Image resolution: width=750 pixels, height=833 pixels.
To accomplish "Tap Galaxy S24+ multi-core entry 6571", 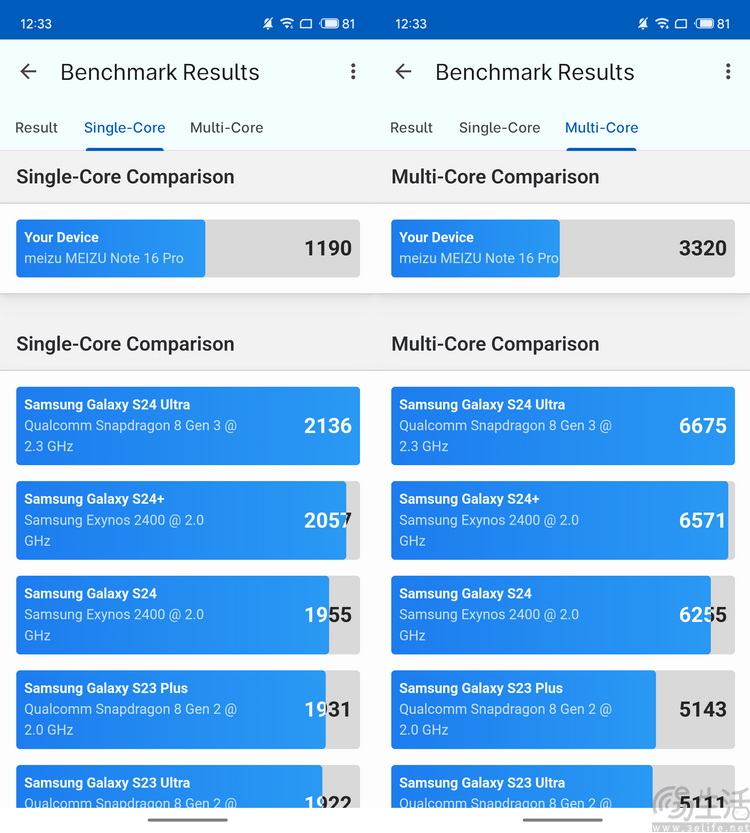I will [563, 520].
